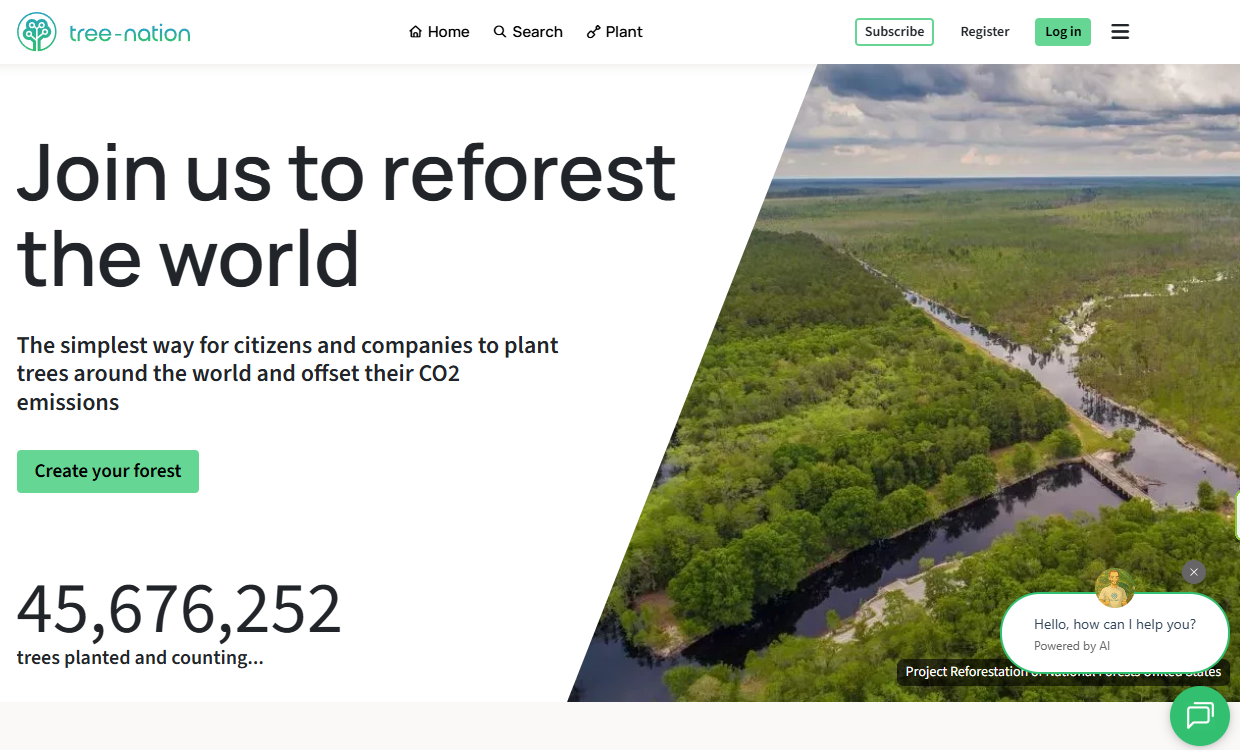Open the Register link
The width and height of the screenshot is (1240, 750).
pos(984,32)
